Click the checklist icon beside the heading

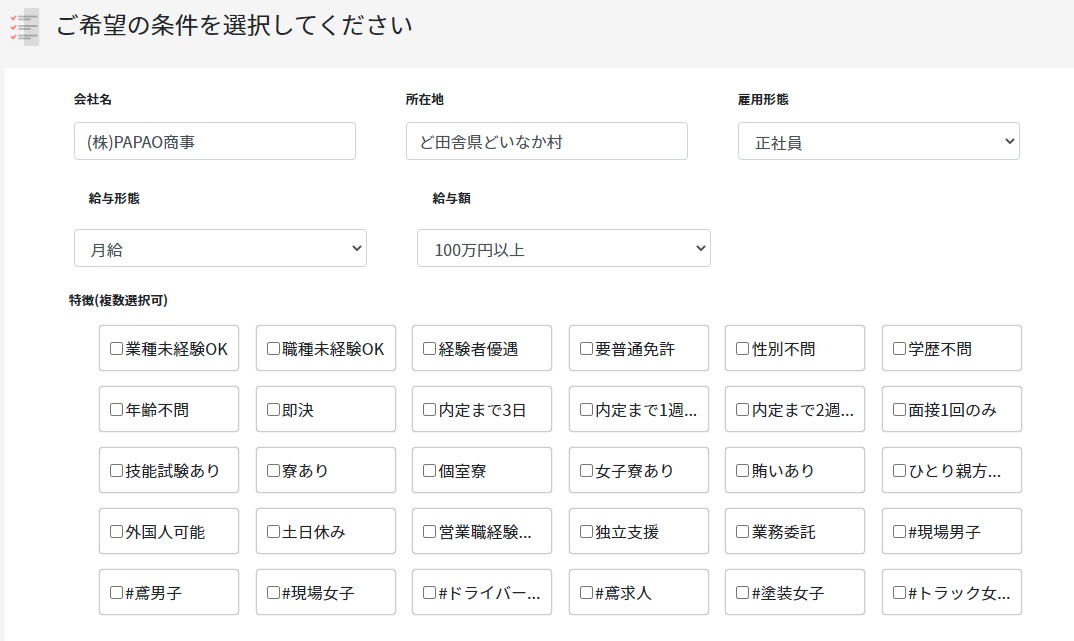pos(24,26)
